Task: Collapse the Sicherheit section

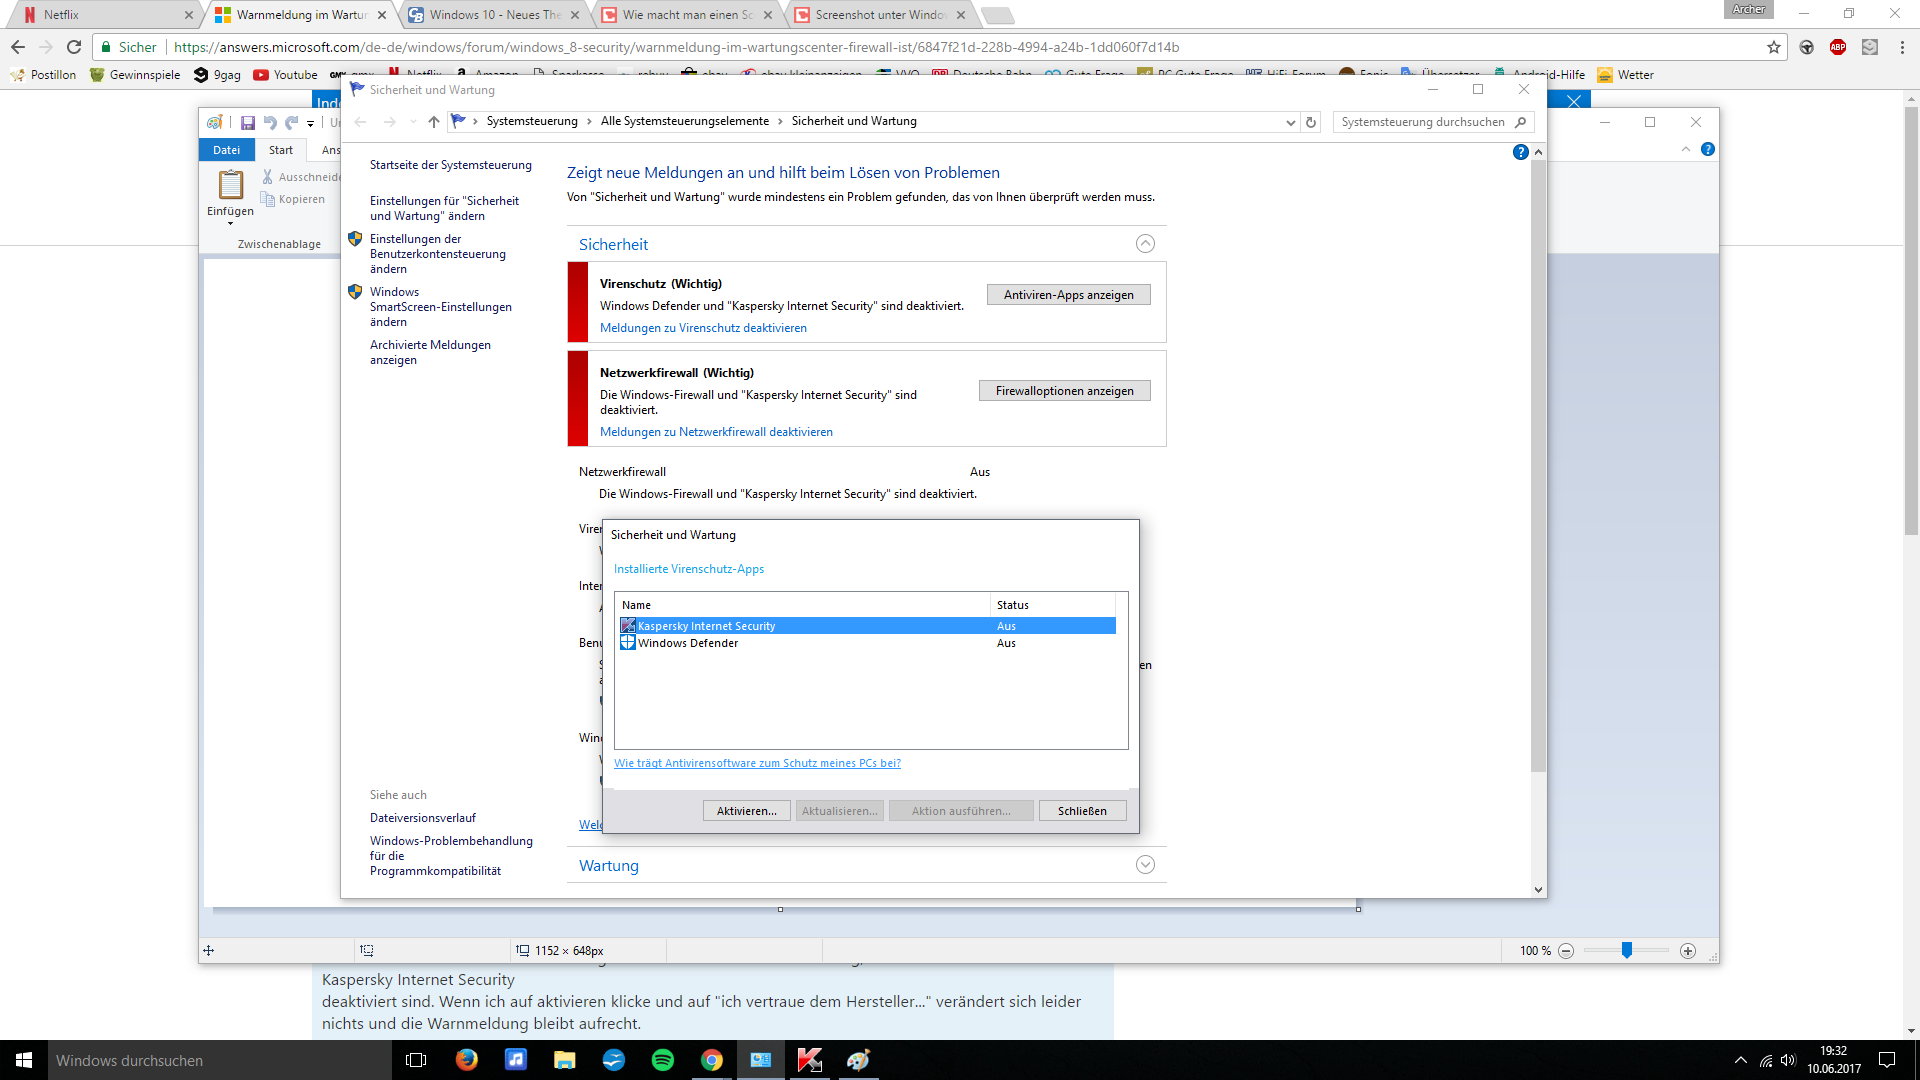Action: click(1145, 244)
